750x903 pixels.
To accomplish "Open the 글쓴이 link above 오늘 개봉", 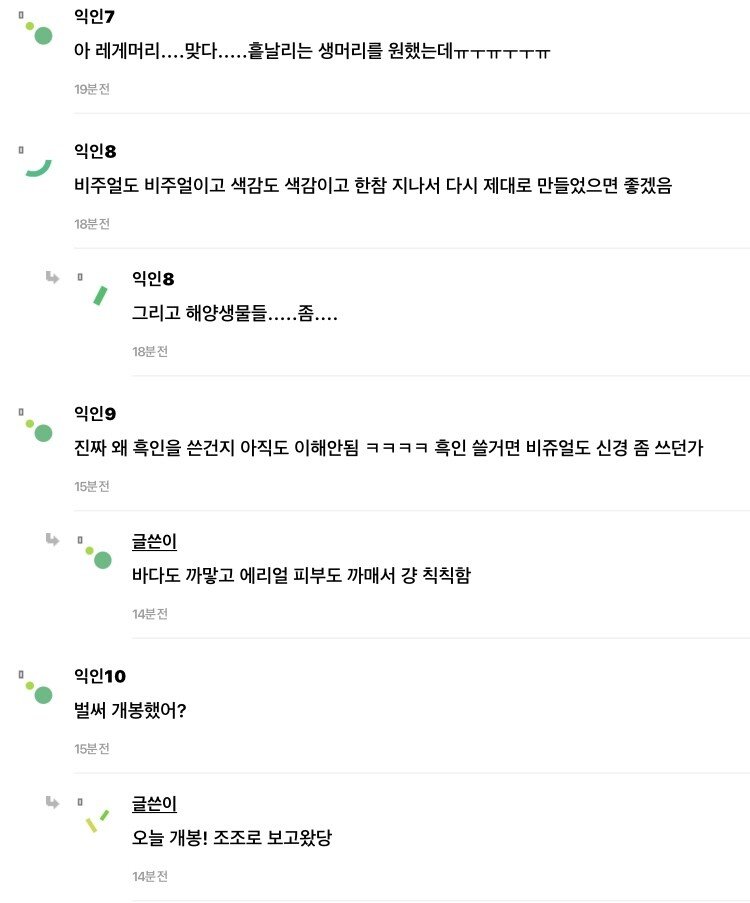I will [x=154, y=803].
